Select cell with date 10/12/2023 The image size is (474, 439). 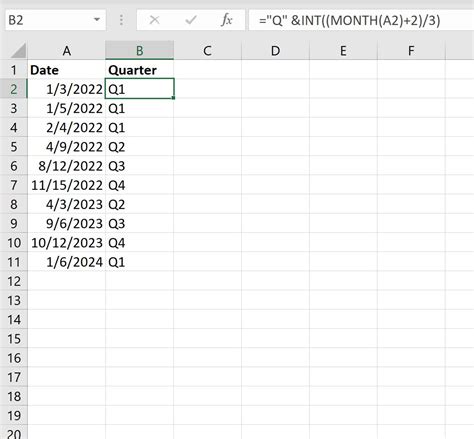(x=67, y=243)
